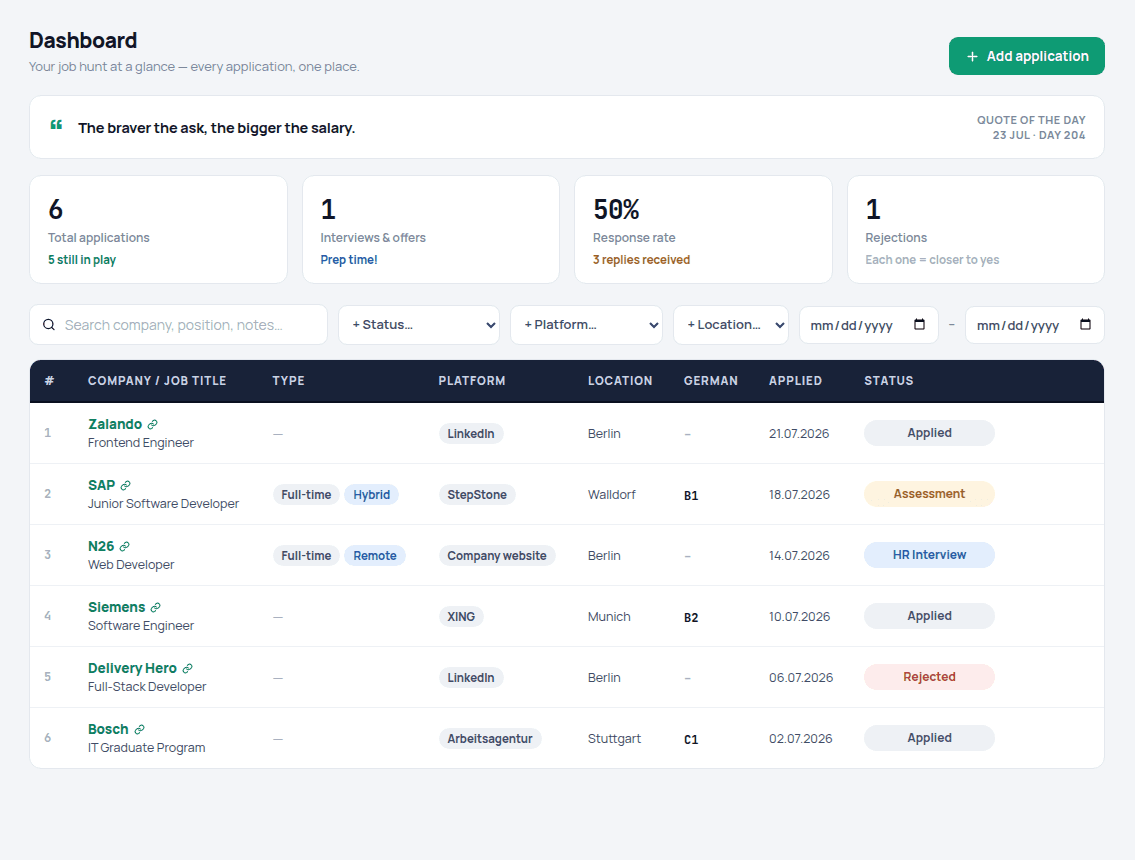Click the Total applications card
Viewport: 1135px width, 860px height.
point(159,229)
